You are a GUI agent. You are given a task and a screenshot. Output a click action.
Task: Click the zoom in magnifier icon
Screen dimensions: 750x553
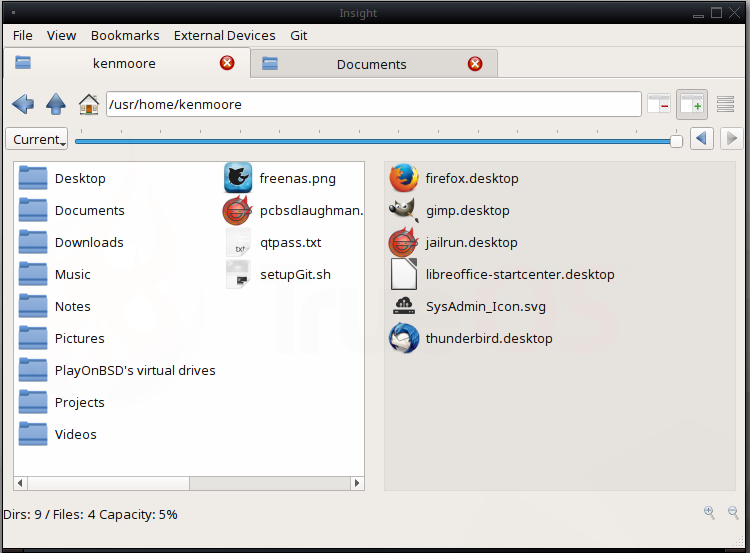click(x=709, y=513)
